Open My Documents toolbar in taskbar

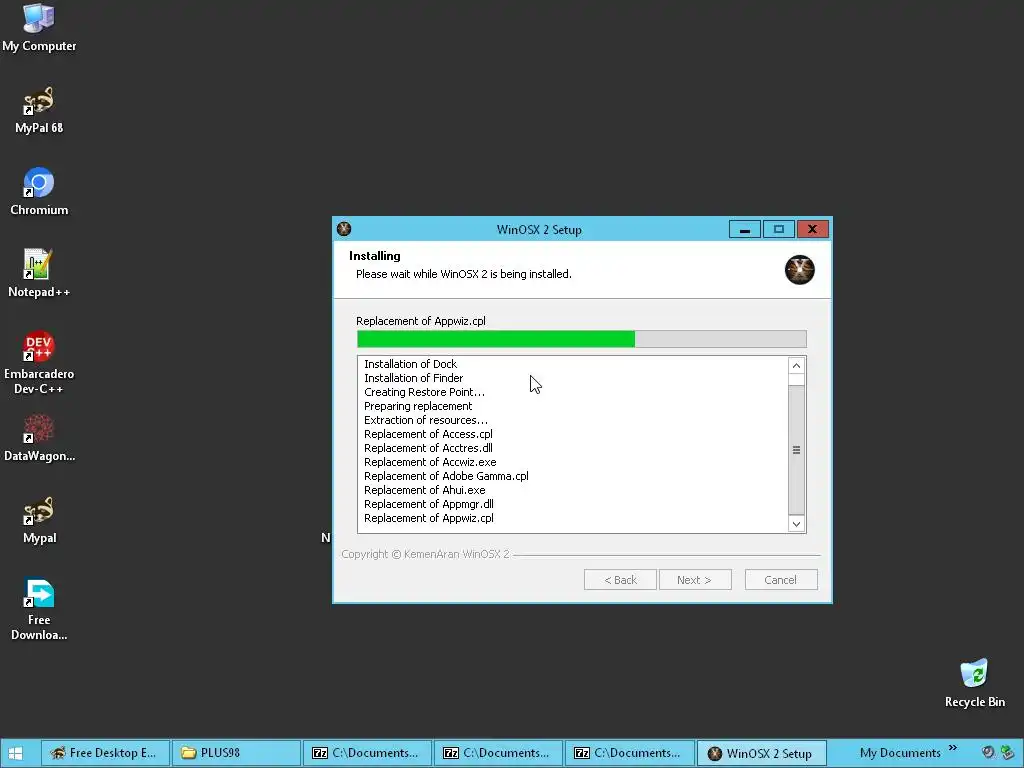900,753
